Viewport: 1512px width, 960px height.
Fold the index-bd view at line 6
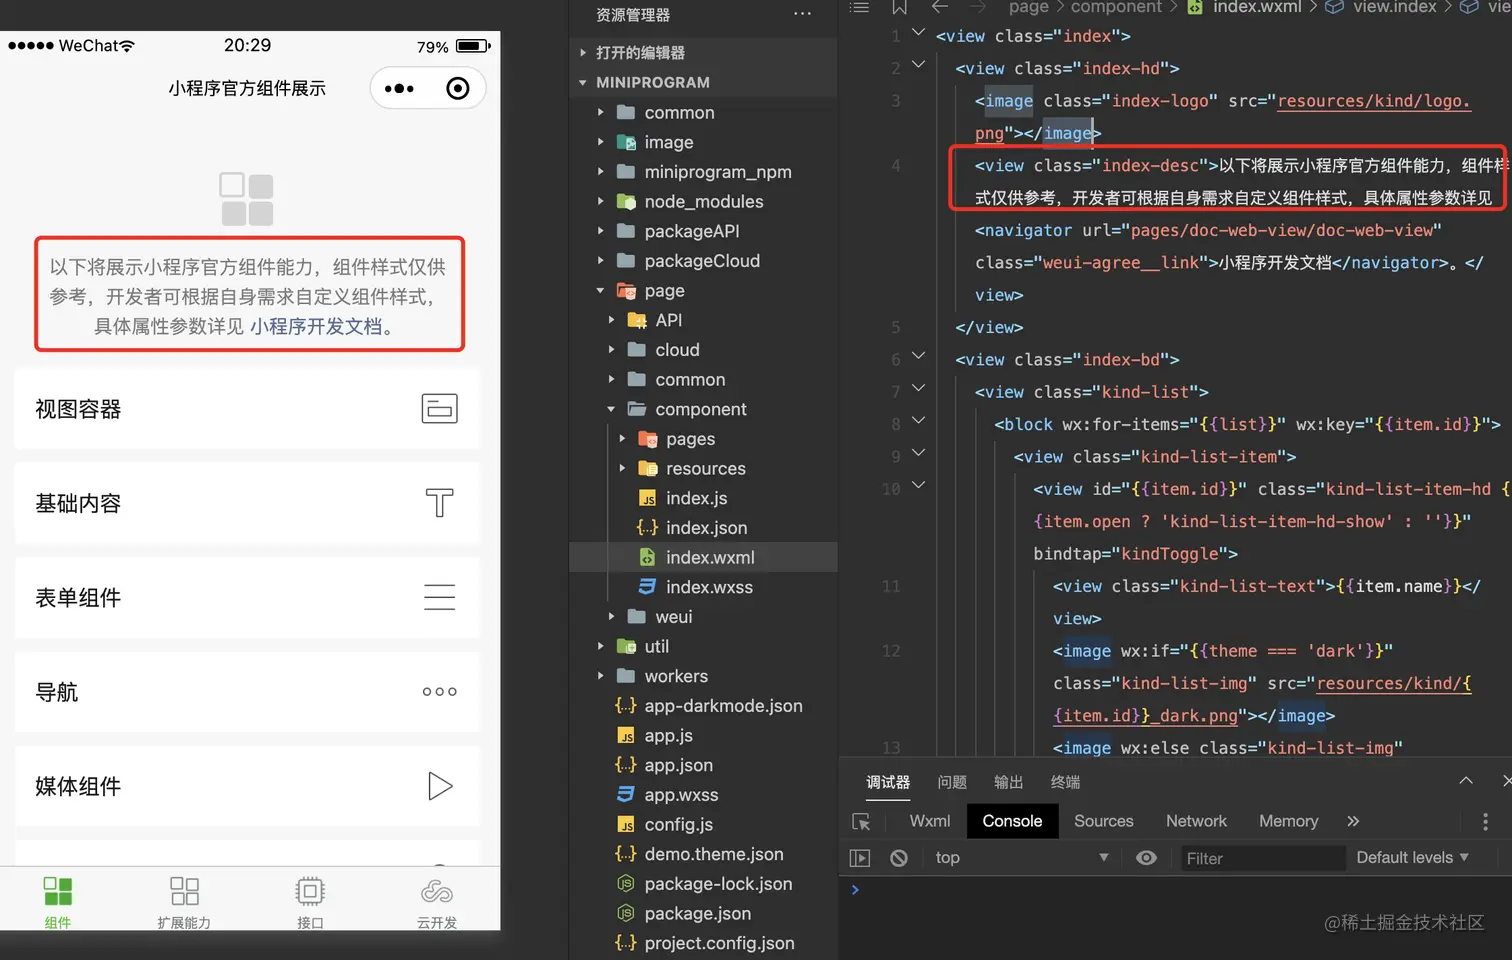pyautogui.click(x=918, y=355)
